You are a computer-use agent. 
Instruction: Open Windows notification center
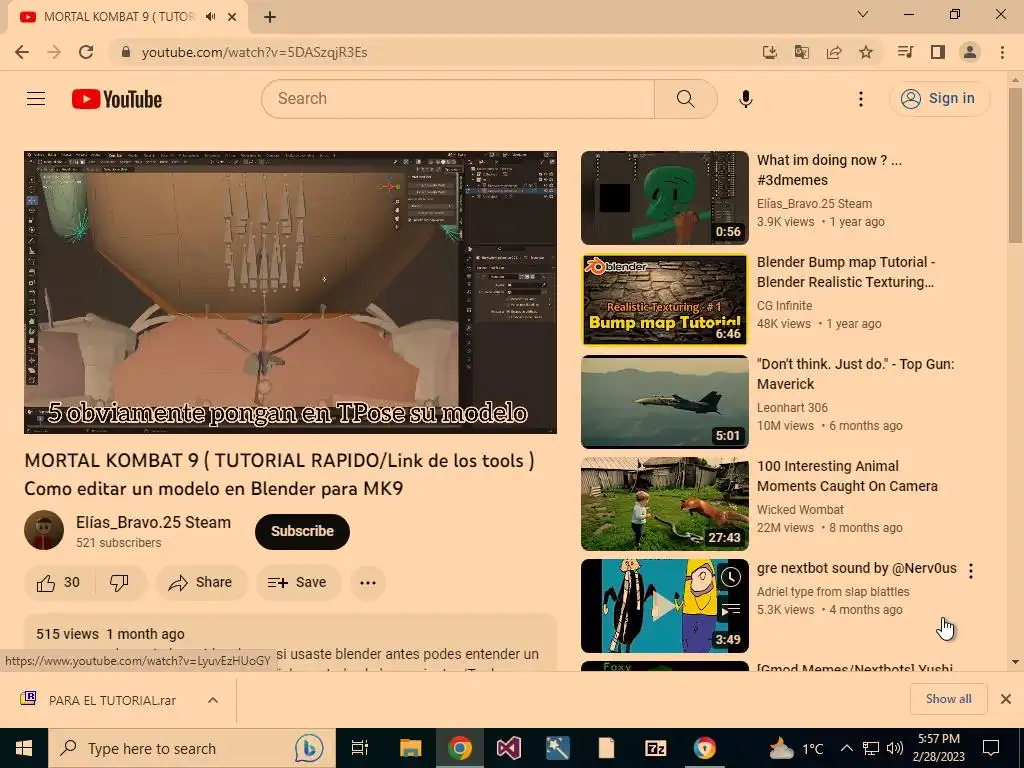coord(991,748)
